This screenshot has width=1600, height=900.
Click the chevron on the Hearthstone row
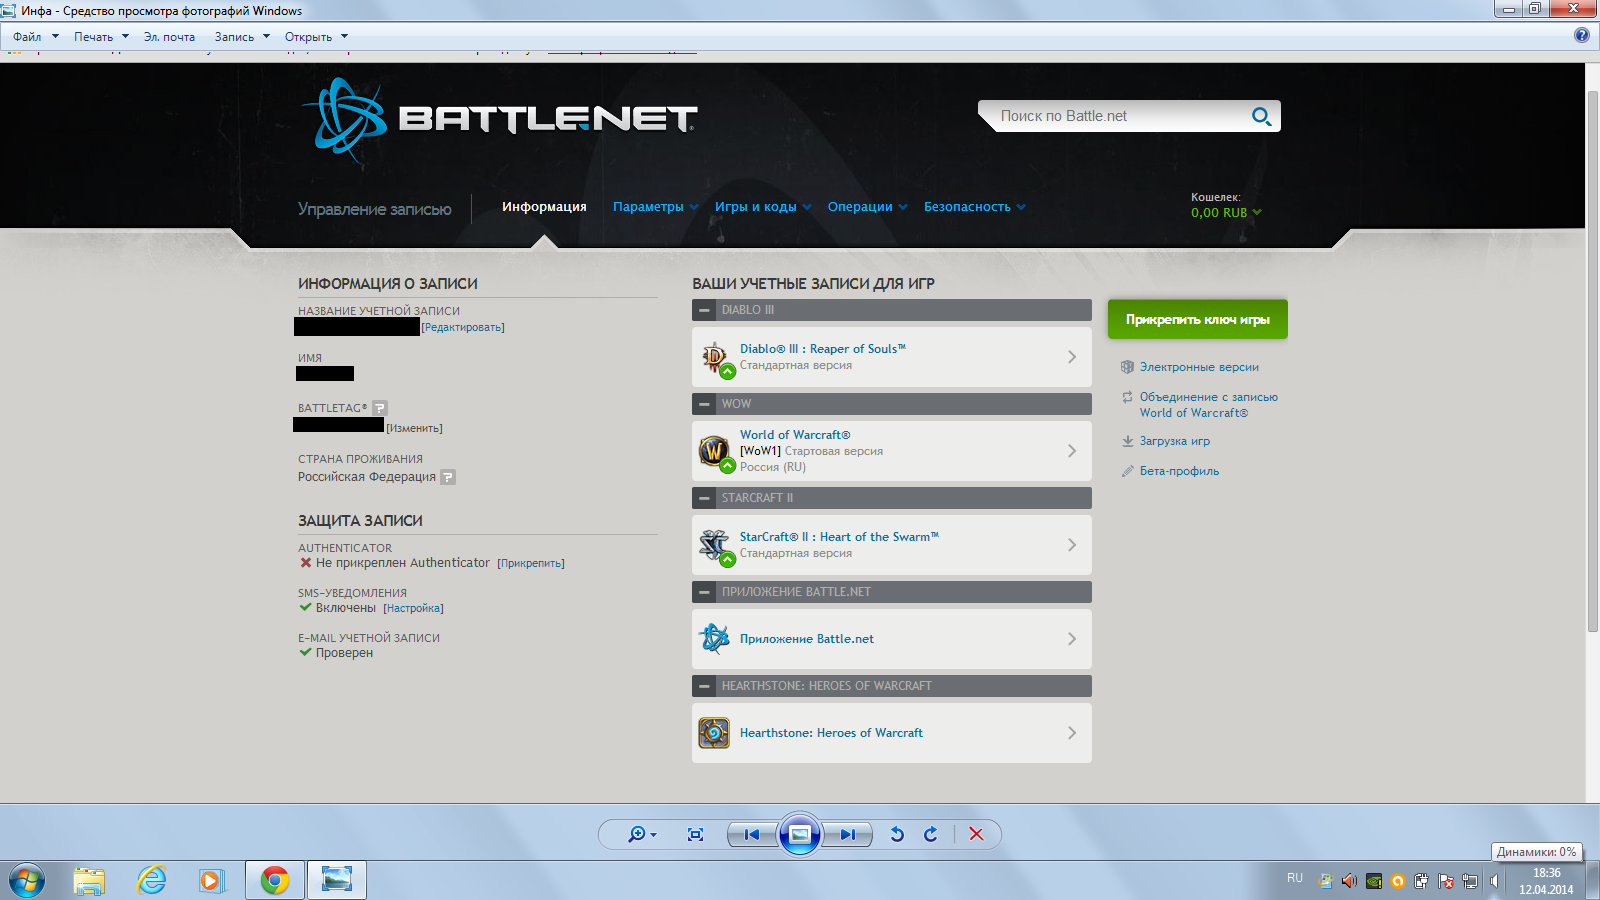click(1072, 733)
